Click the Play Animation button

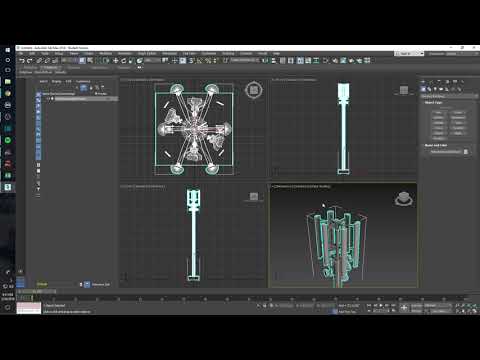tap(381, 305)
